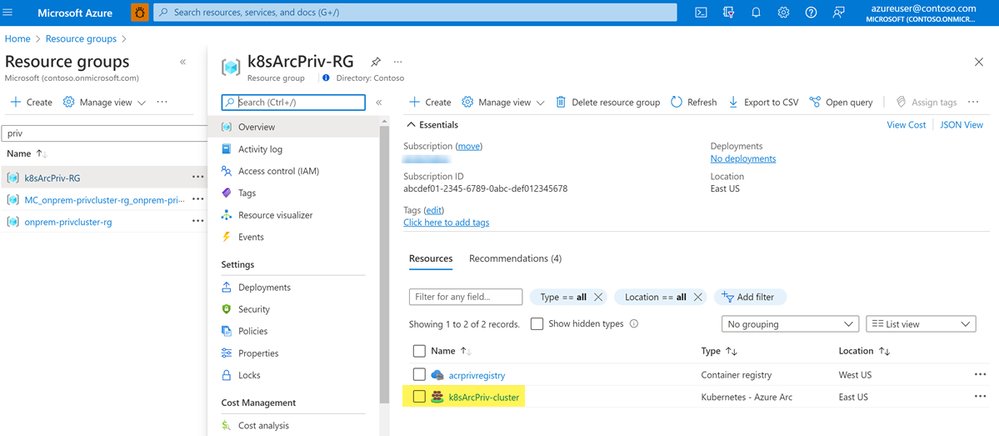This screenshot has height=436, width=999.
Task: Open the notifications bell
Action: [x=756, y=13]
